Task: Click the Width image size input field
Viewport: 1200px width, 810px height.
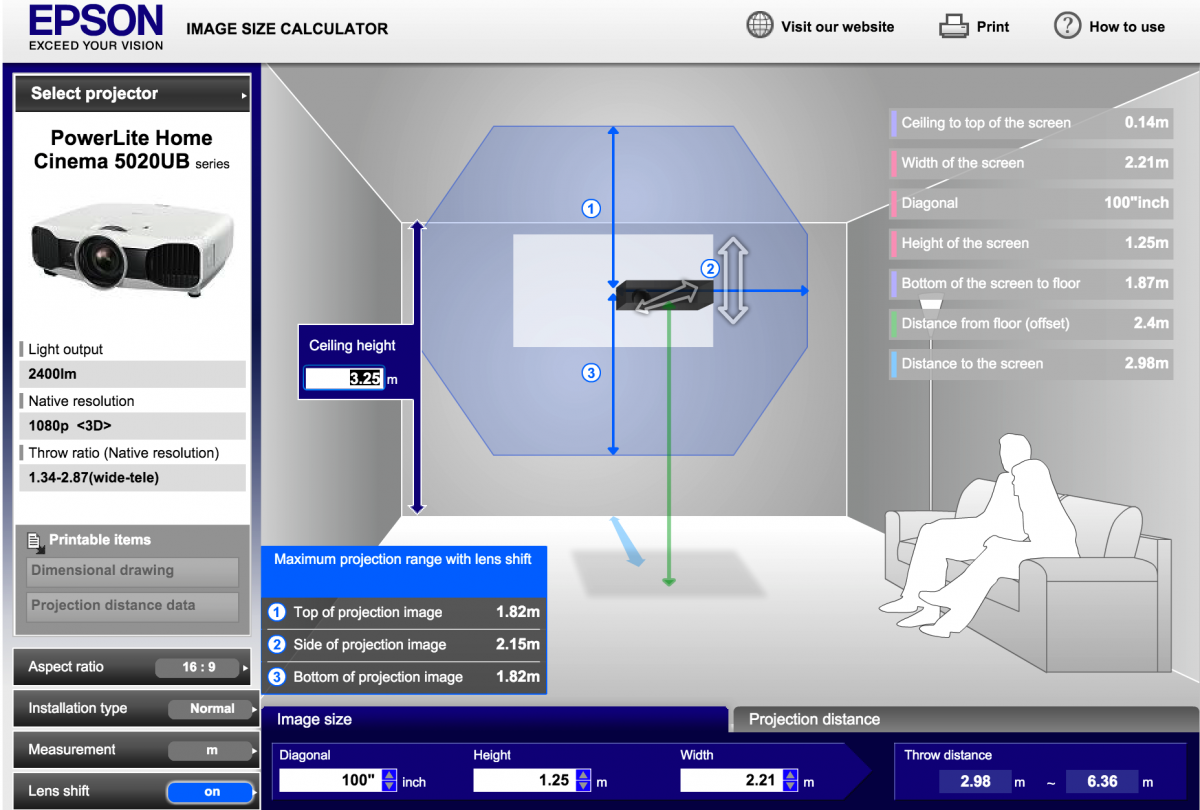Action: pos(730,781)
